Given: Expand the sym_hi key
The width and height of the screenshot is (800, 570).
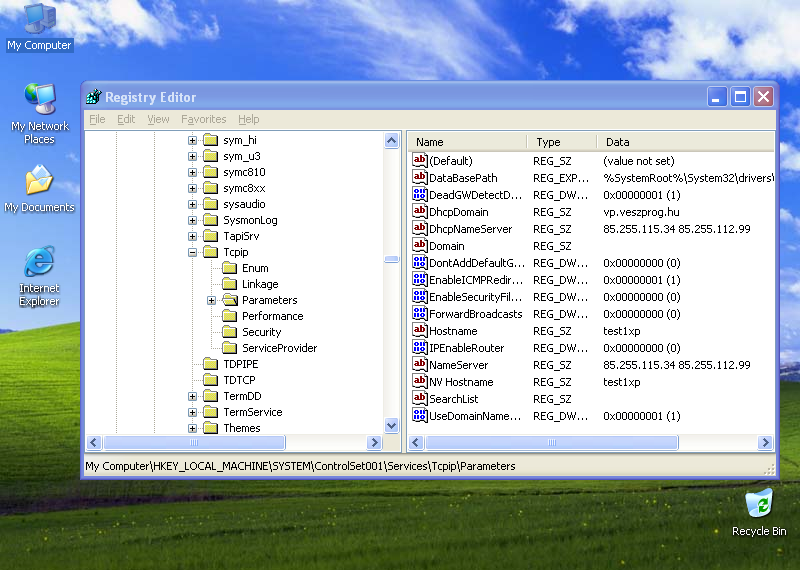Looking at the screenshot, I should pyautogui.click(x=192, y=140).
